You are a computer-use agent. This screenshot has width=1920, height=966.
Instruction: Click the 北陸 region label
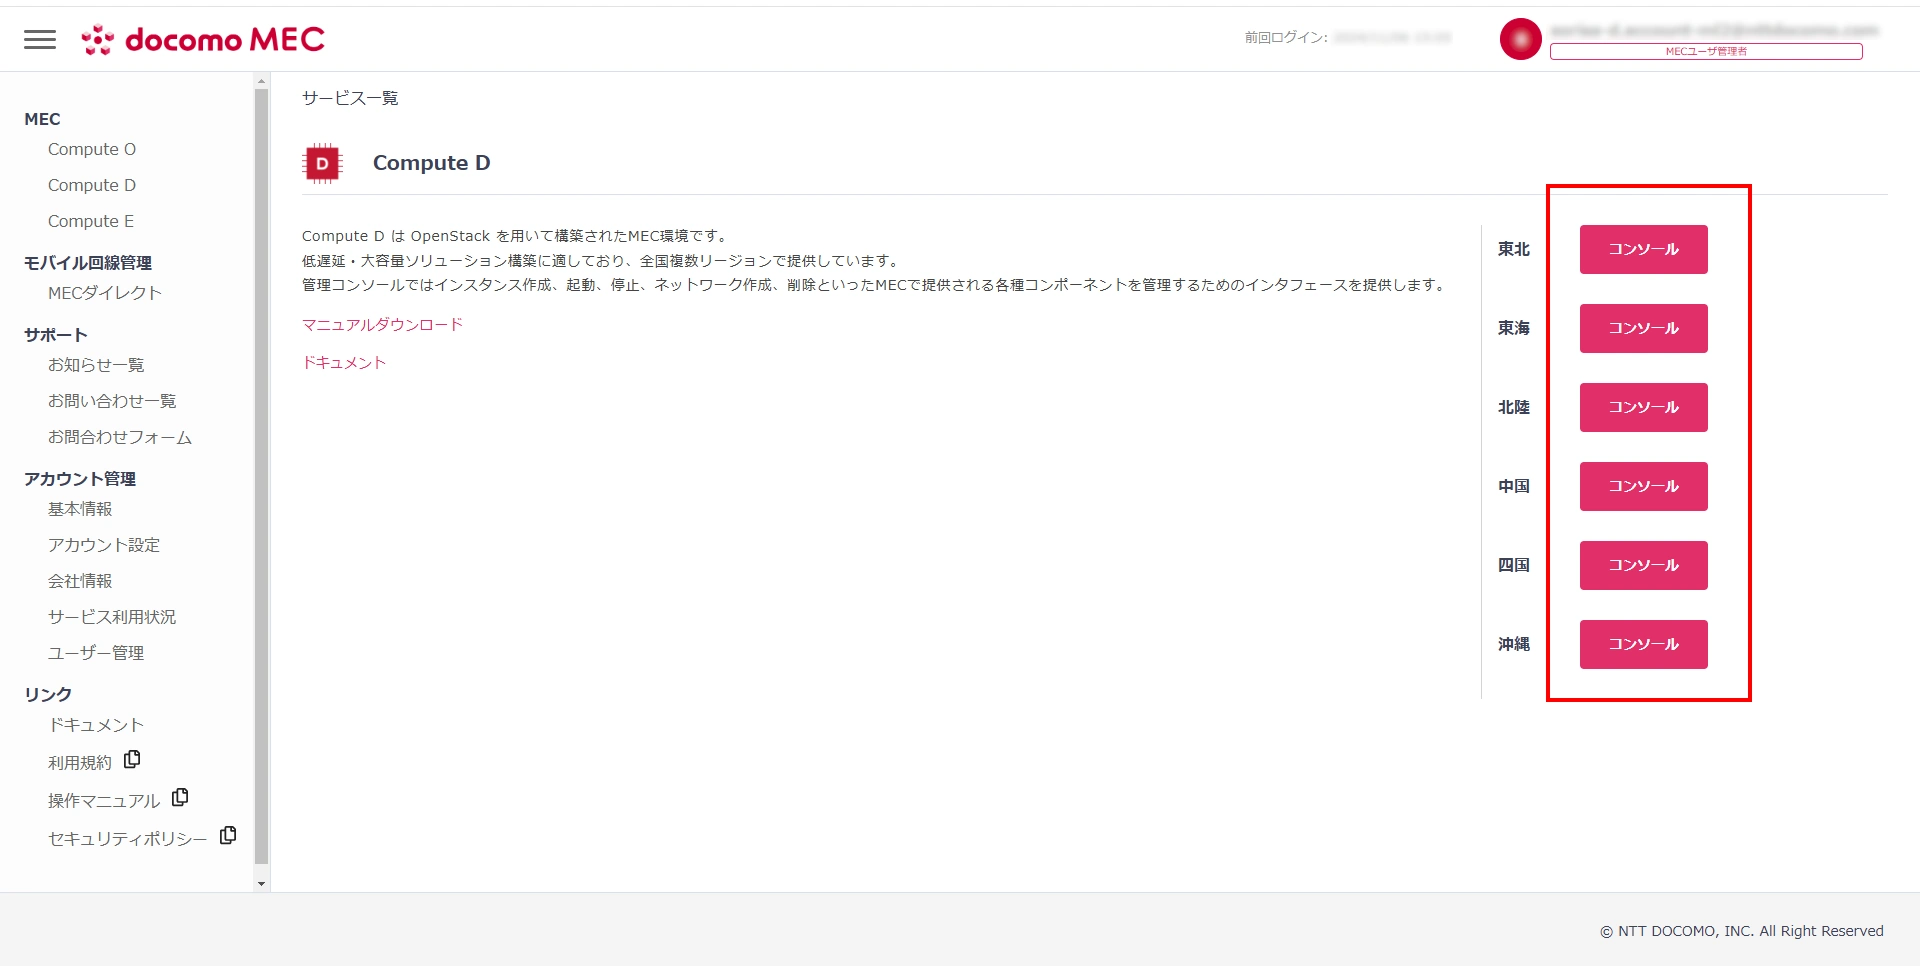pyautogui.click(x=1514, y=407)
